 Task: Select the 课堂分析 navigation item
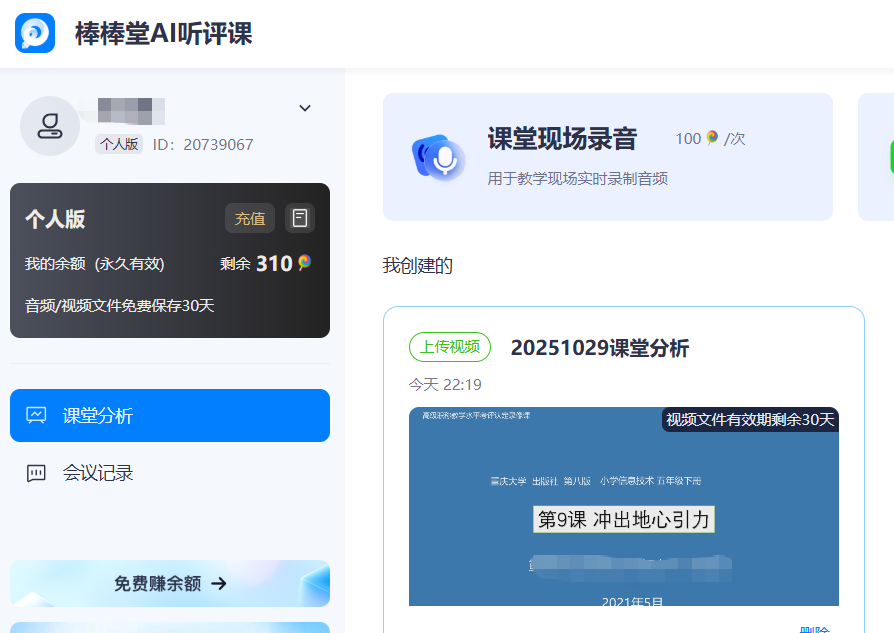point(170,415)
